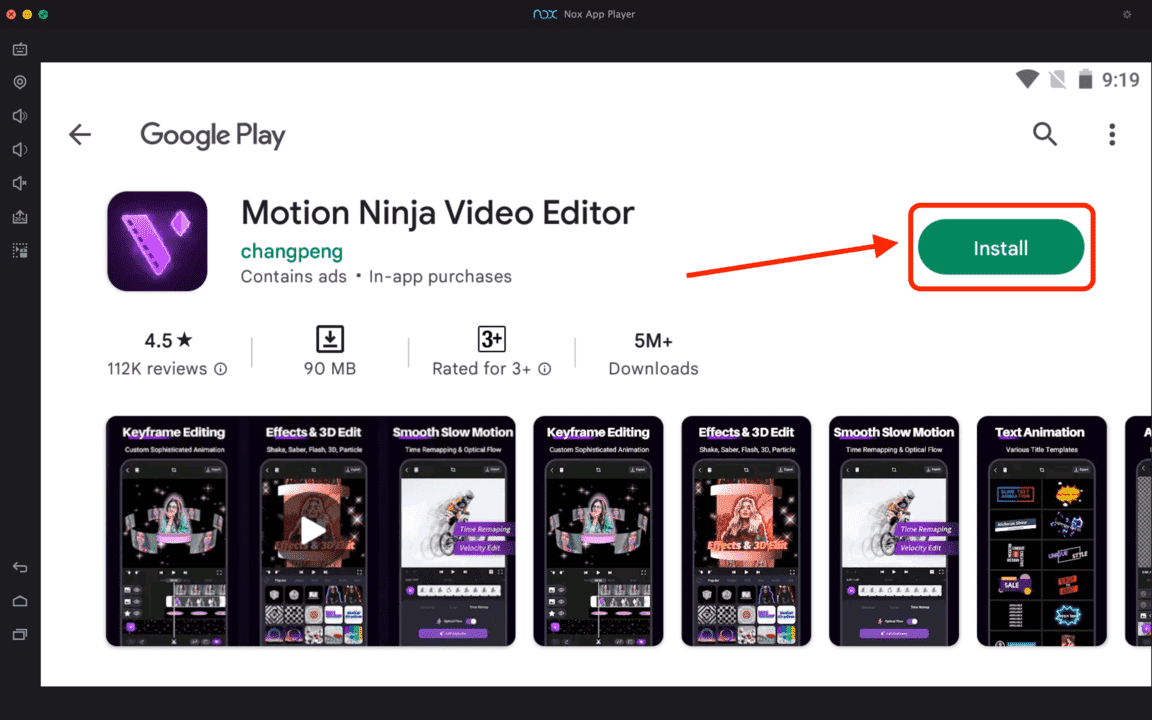
Task: Go back using the Google Play arrow
Action: tap(80, 134)
